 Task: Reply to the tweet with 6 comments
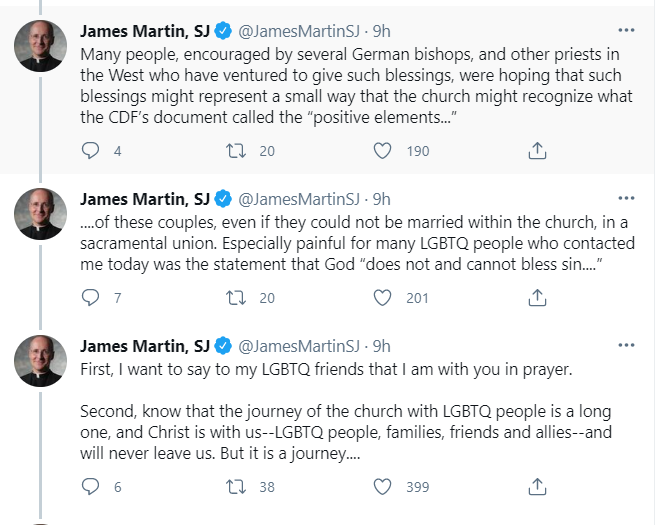pos(90,486)
